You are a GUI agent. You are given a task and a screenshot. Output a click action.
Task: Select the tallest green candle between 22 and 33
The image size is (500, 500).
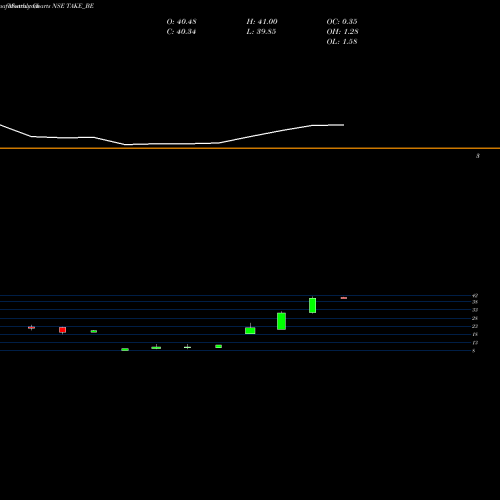281,321
